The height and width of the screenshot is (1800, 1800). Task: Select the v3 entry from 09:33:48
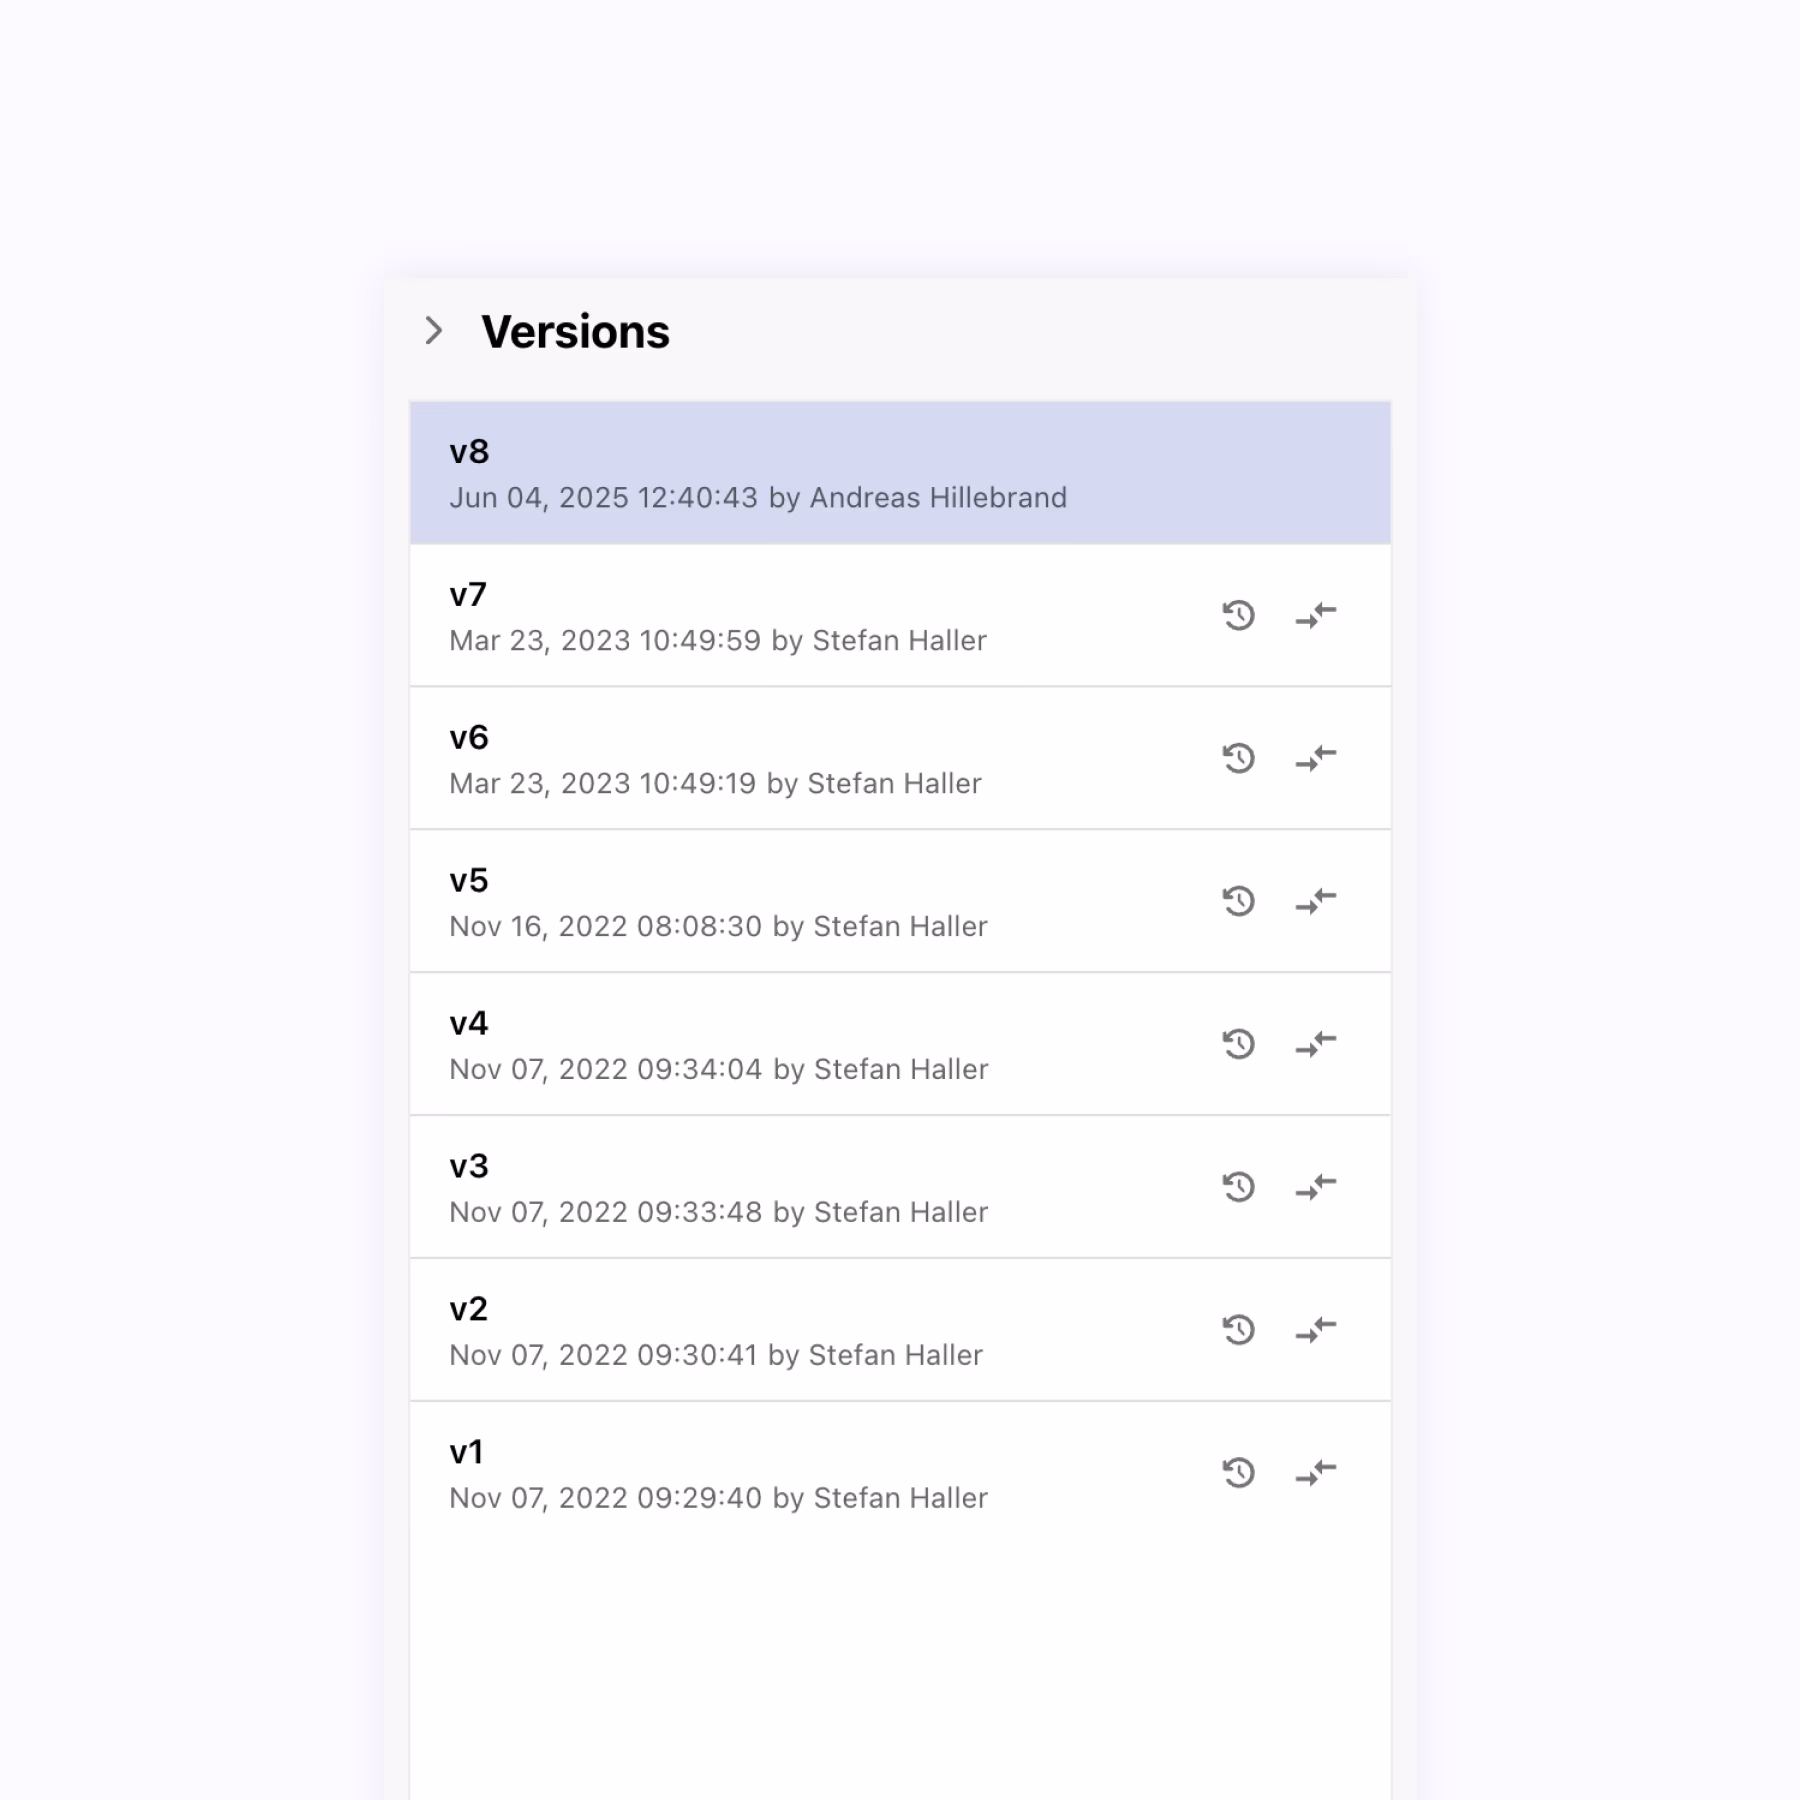(x=900, y=1187)
